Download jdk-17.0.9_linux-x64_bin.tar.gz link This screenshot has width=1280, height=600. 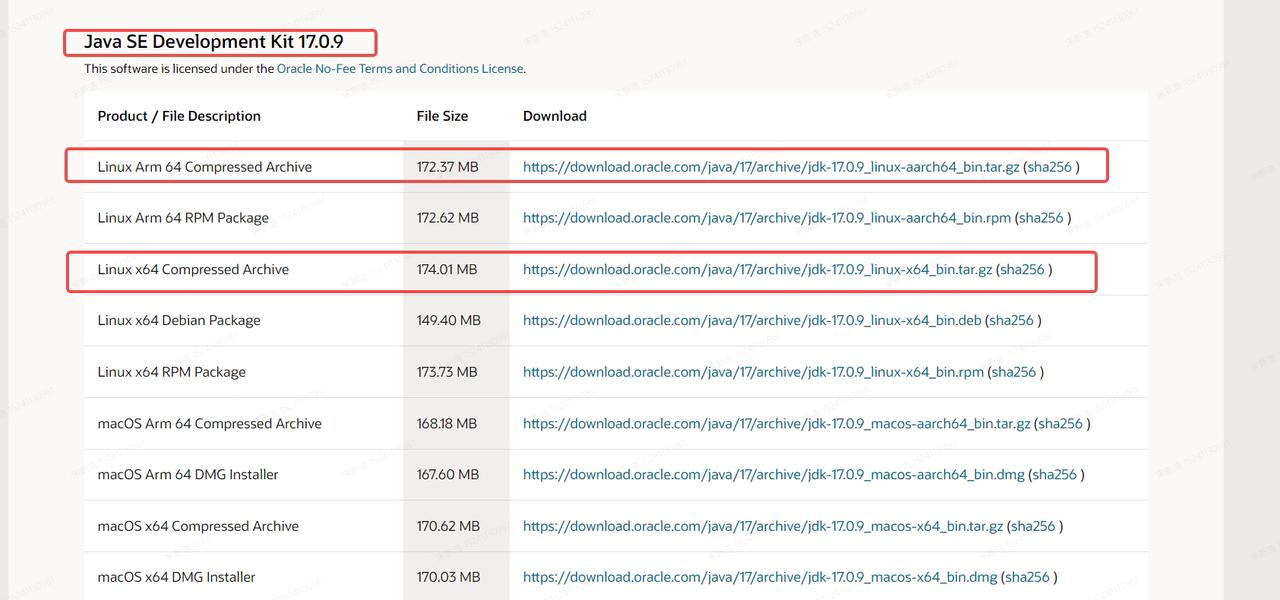(758, 270)
